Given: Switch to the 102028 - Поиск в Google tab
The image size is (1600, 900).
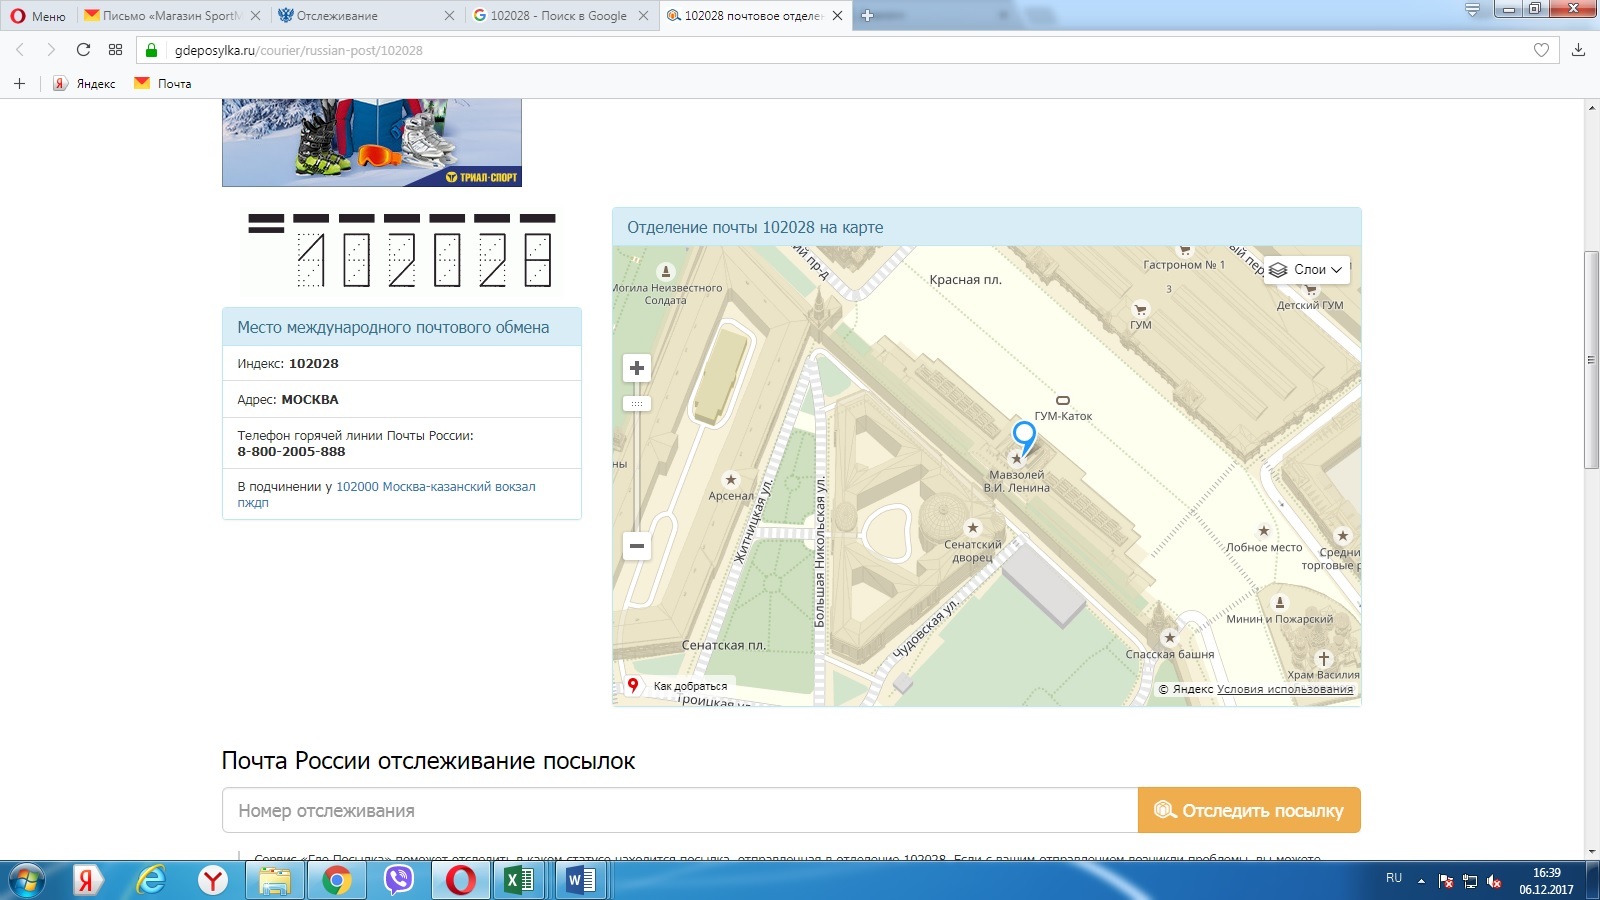Looking at the screenshot, I should pyautogui.click(x=559, y=16).
